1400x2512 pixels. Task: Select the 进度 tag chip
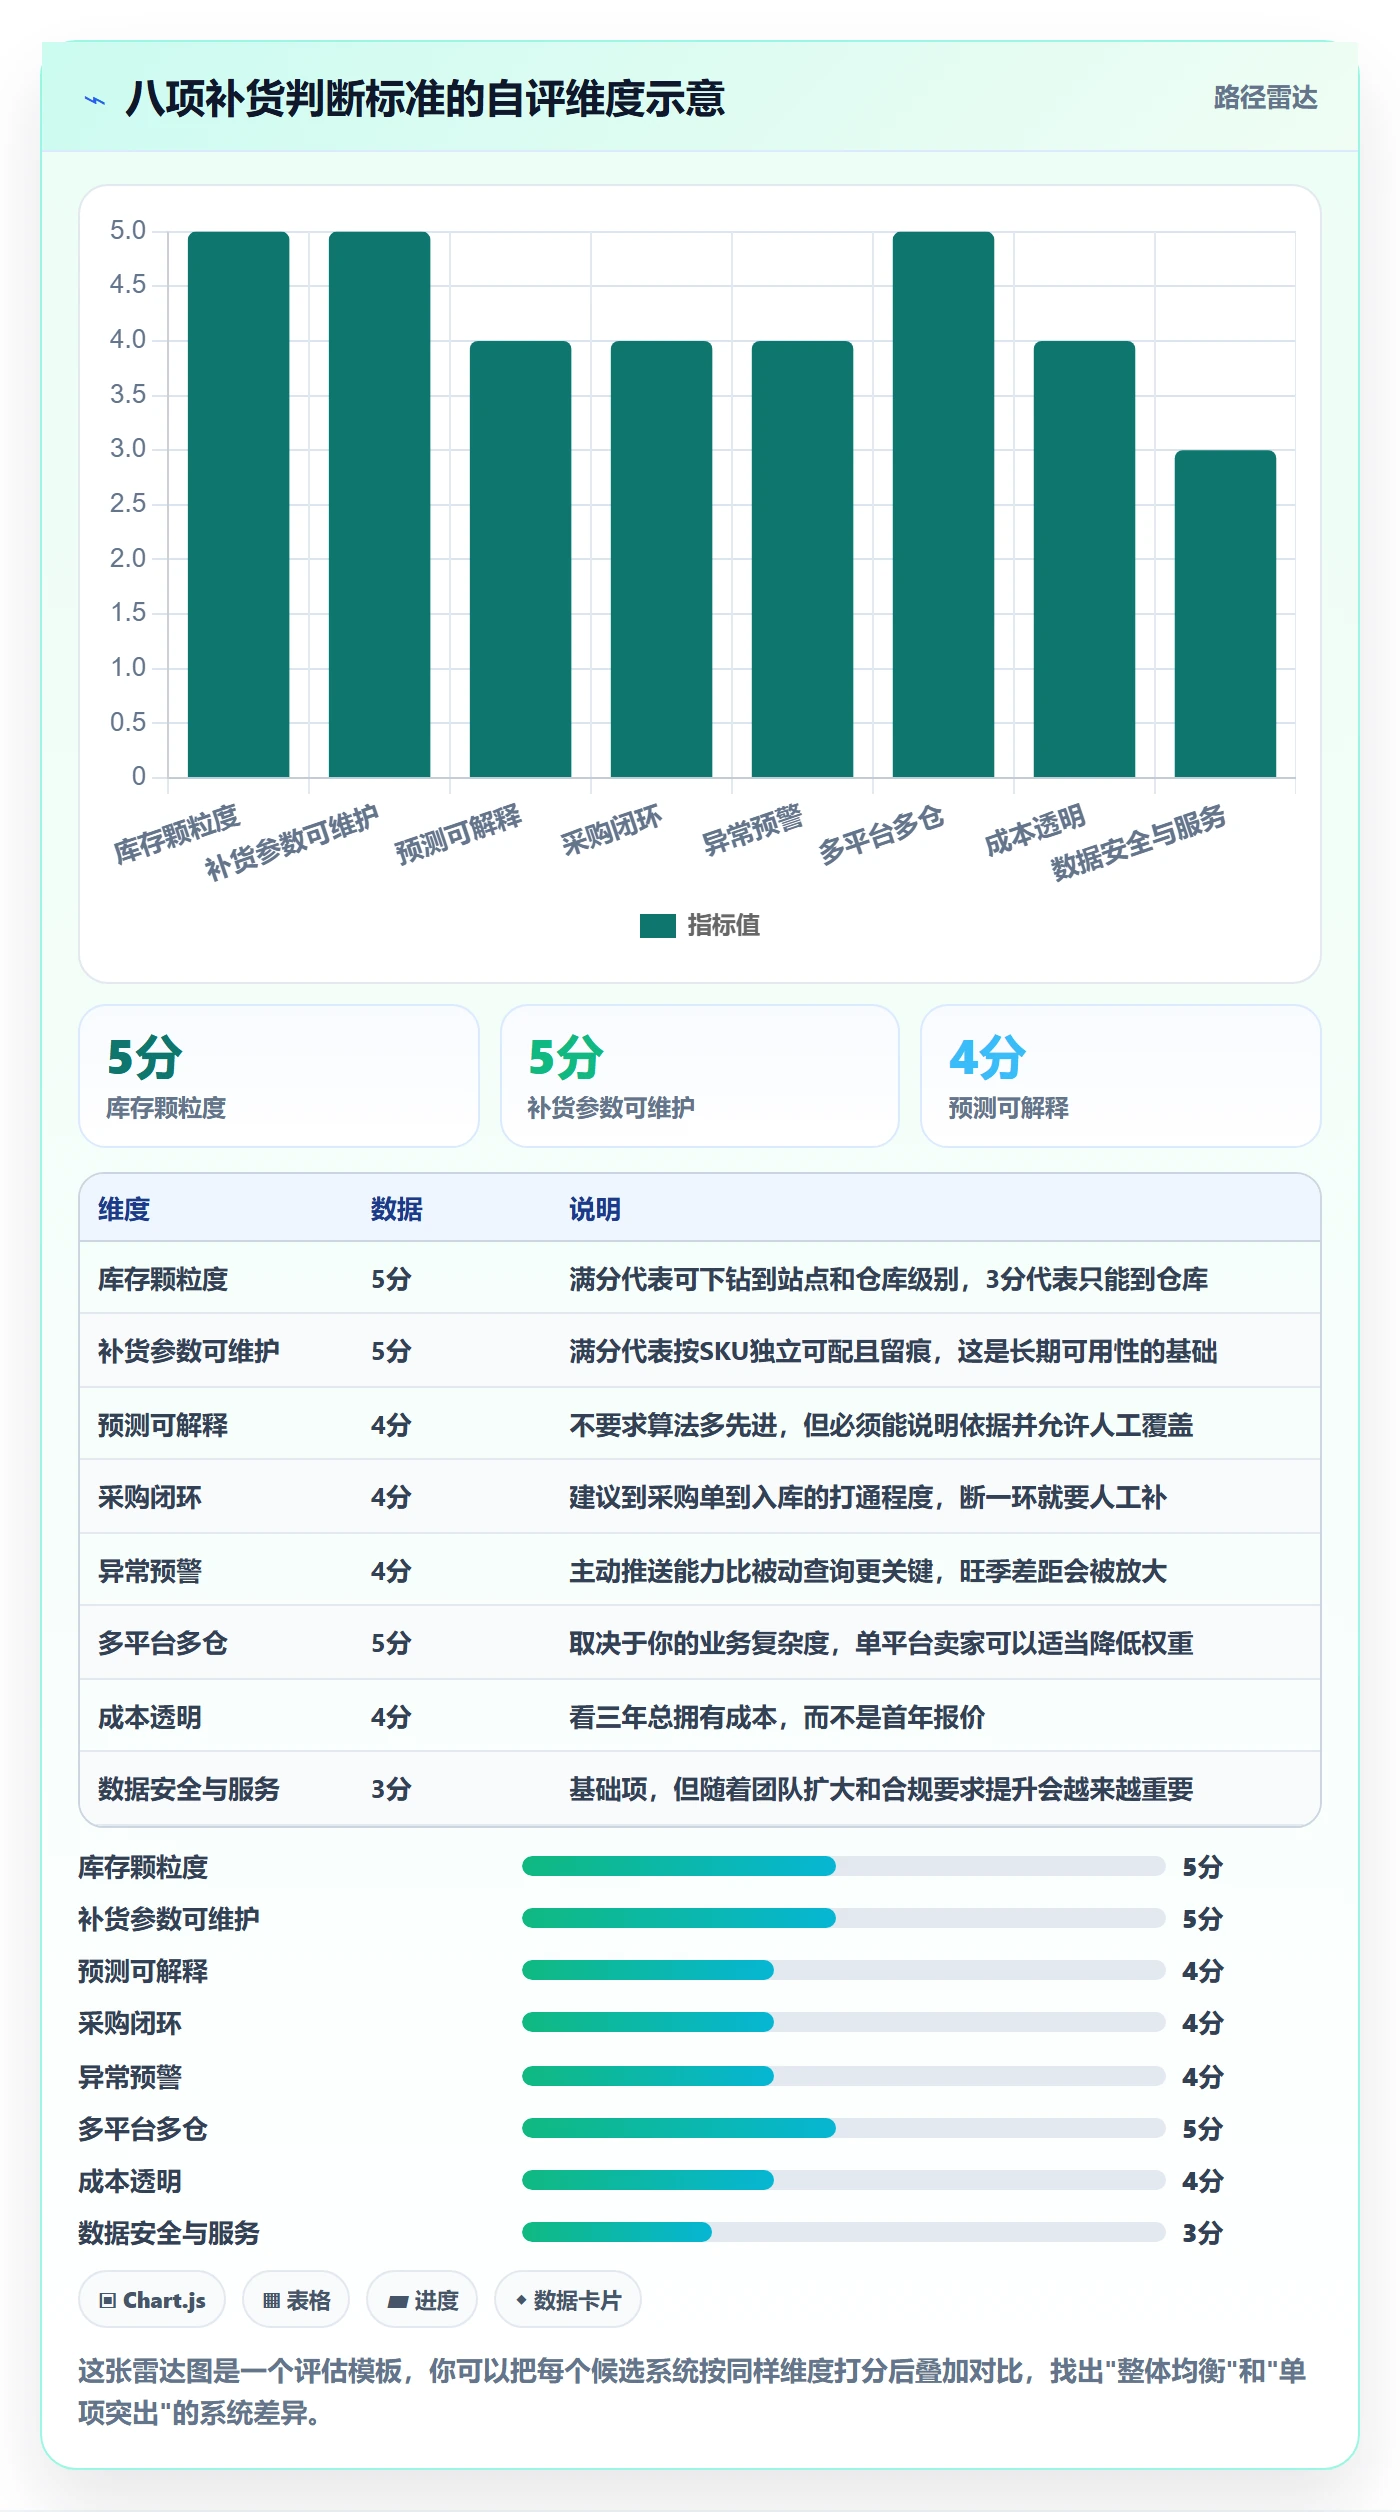[x=422, y=2300]
